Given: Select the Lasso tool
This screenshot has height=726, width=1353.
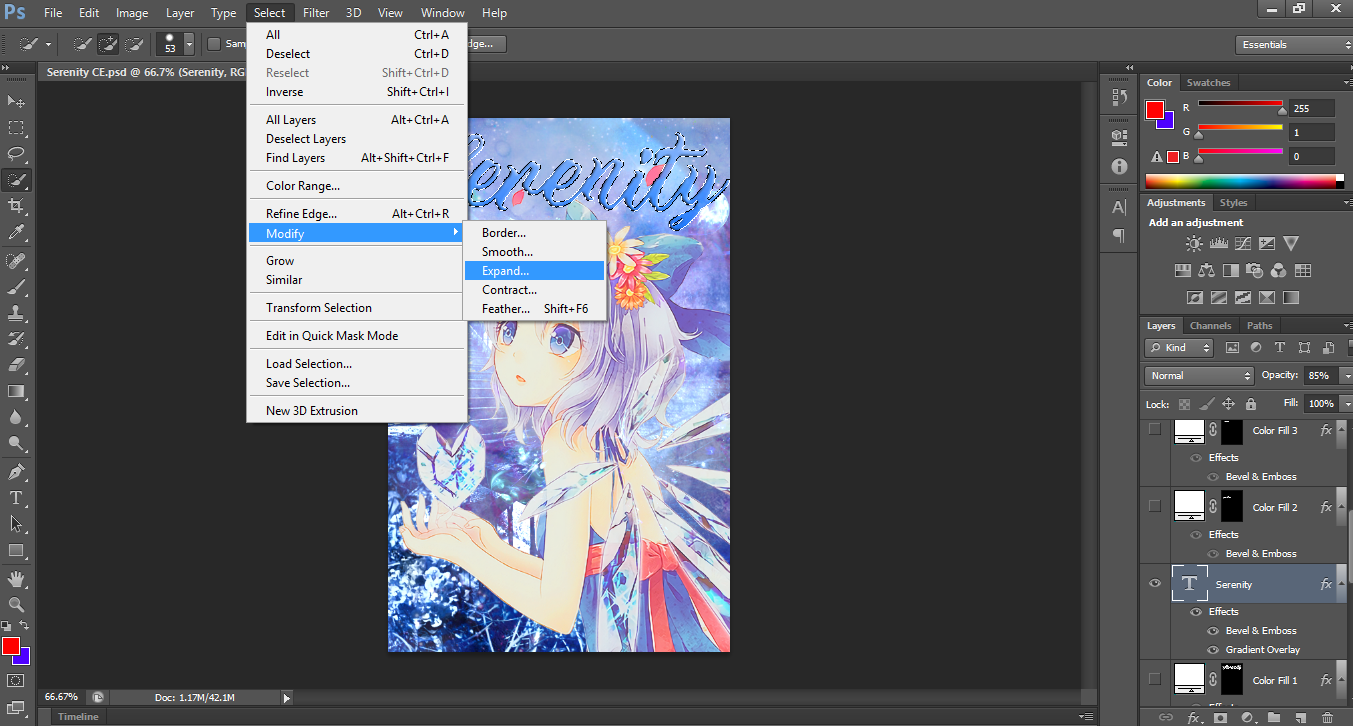Looking at the screenshot, I should coord(17,154).
